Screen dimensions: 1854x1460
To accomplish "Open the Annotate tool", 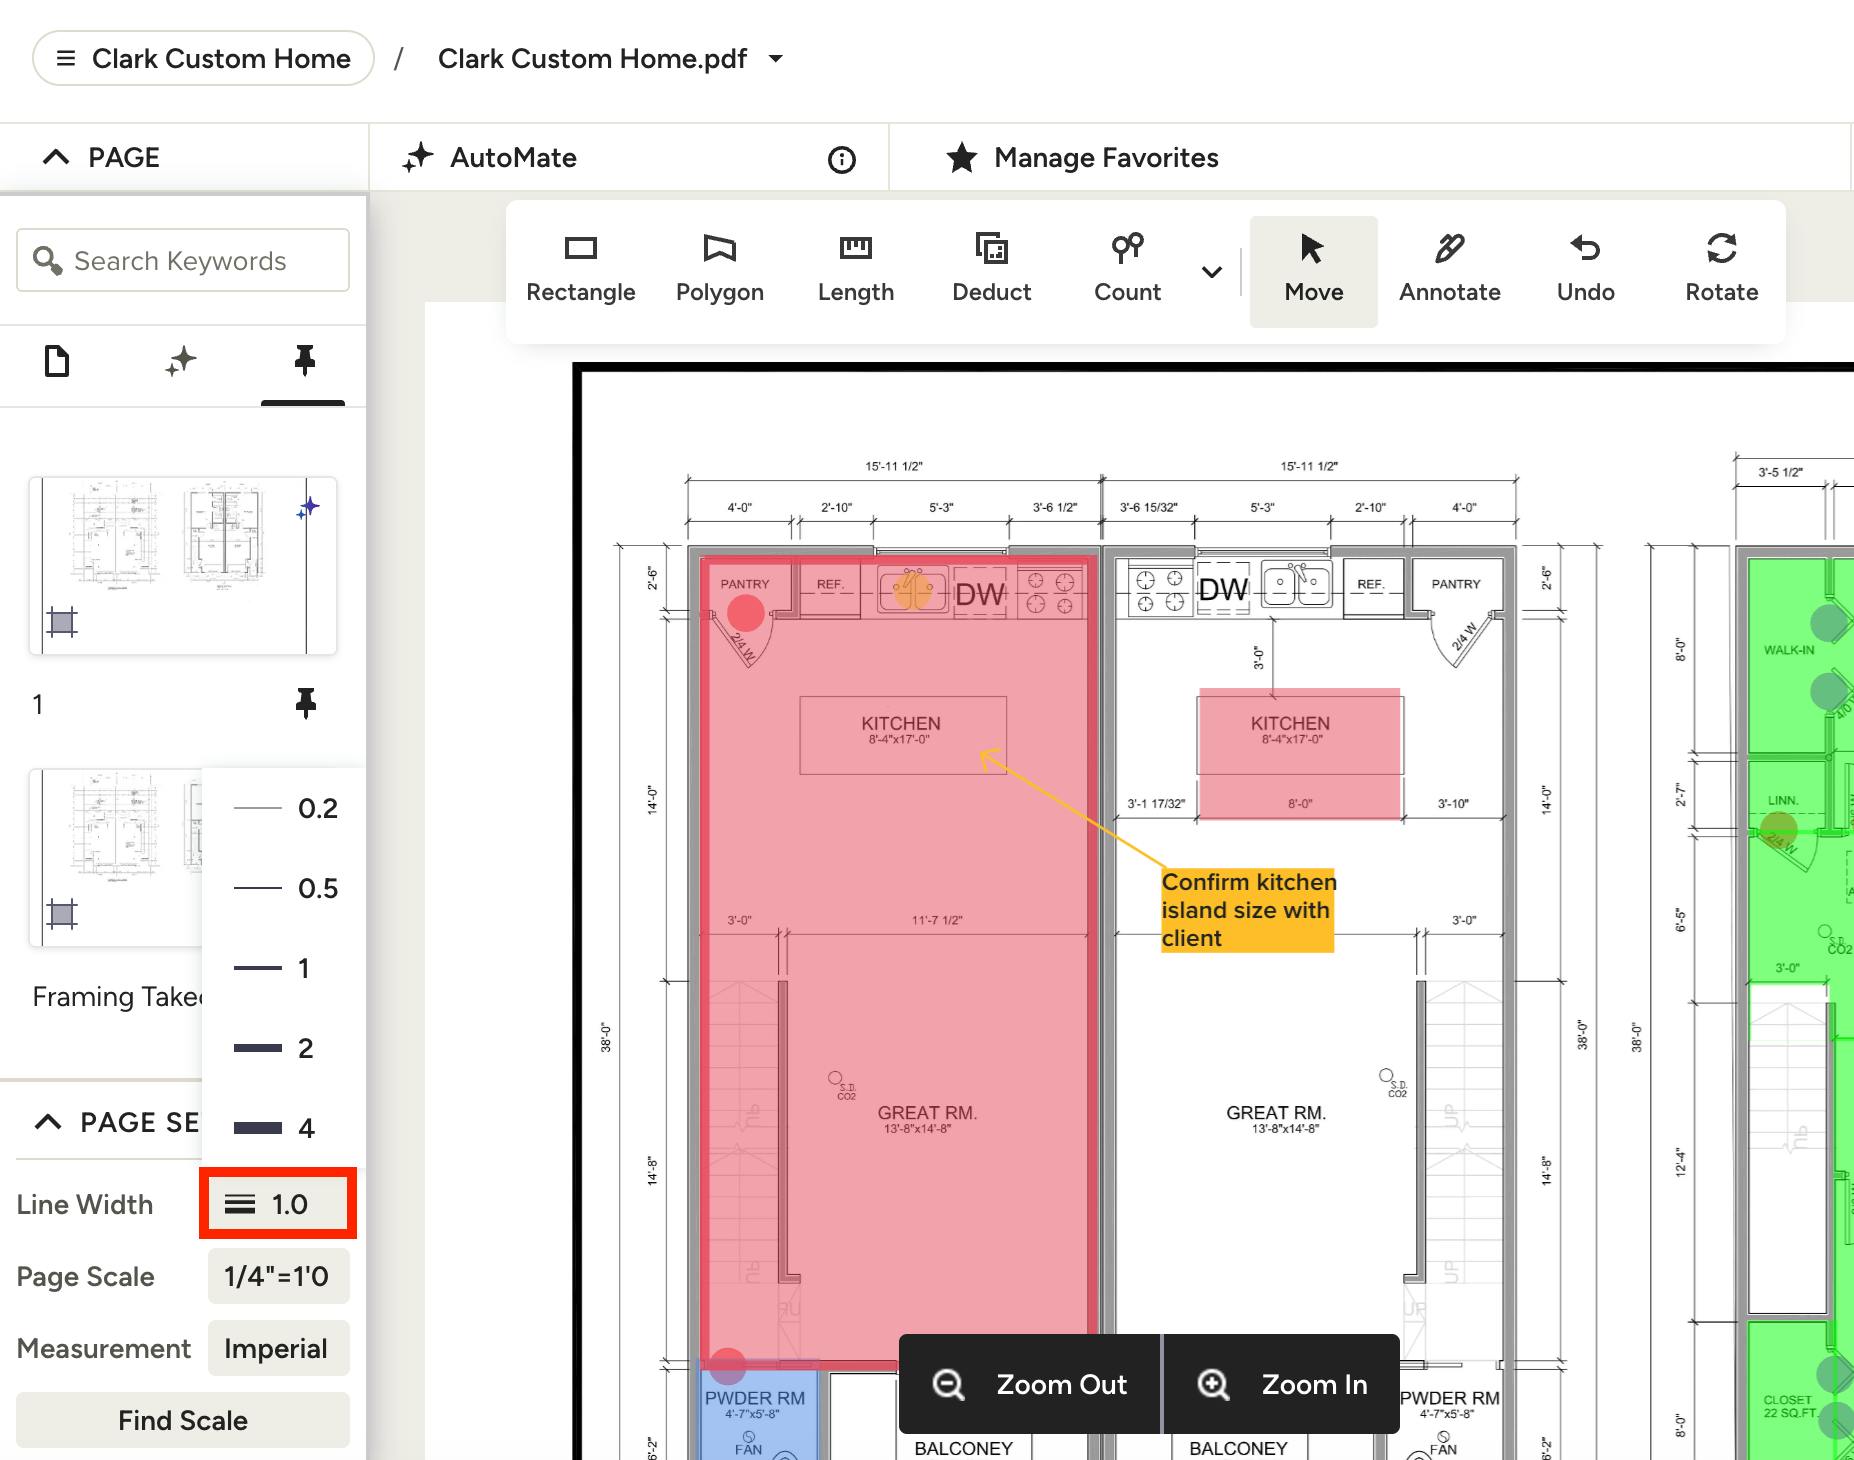I will point(1449,270).
